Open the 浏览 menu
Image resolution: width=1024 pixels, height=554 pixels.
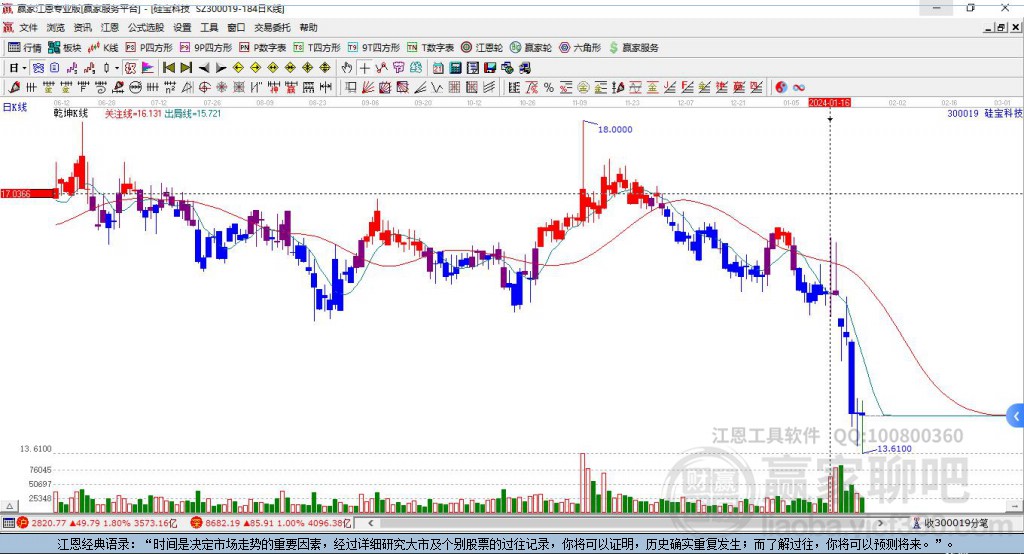click(56, 27)
